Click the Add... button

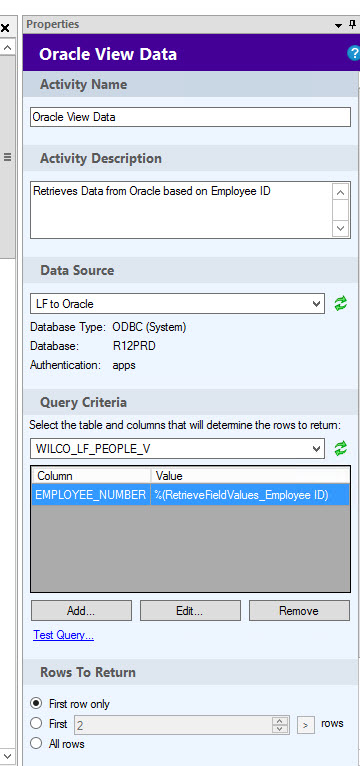point(82,611)
